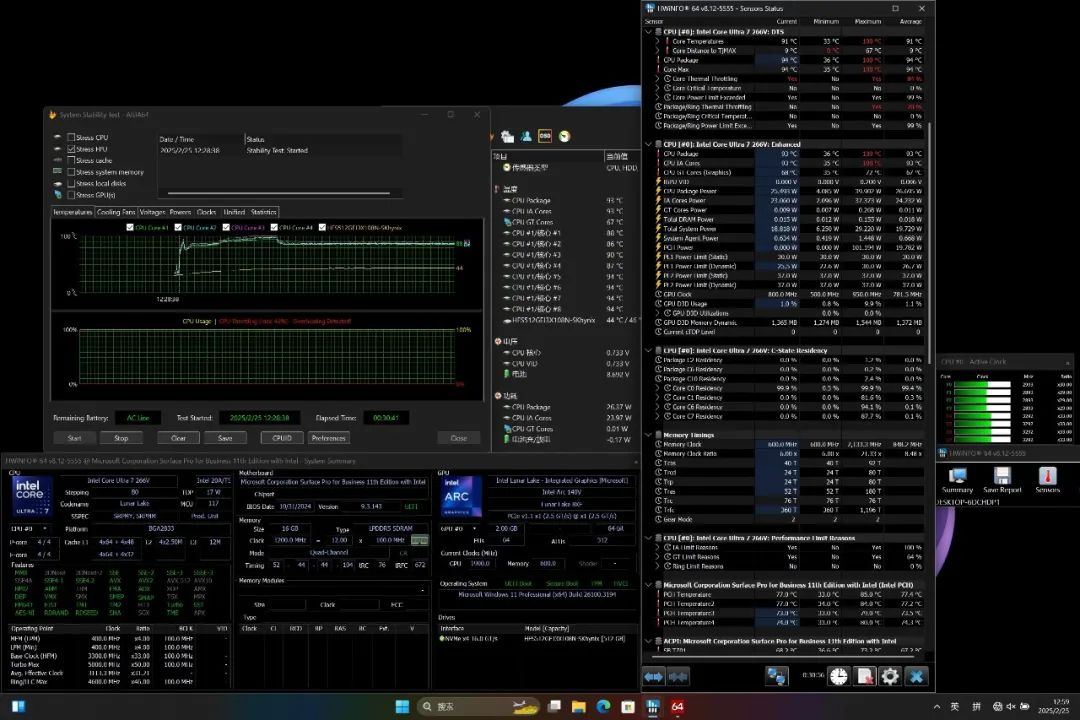Collapse the C-State Residency group
Image resolution: width=1080 pixels, height=720 pixels.
[648, 350]
